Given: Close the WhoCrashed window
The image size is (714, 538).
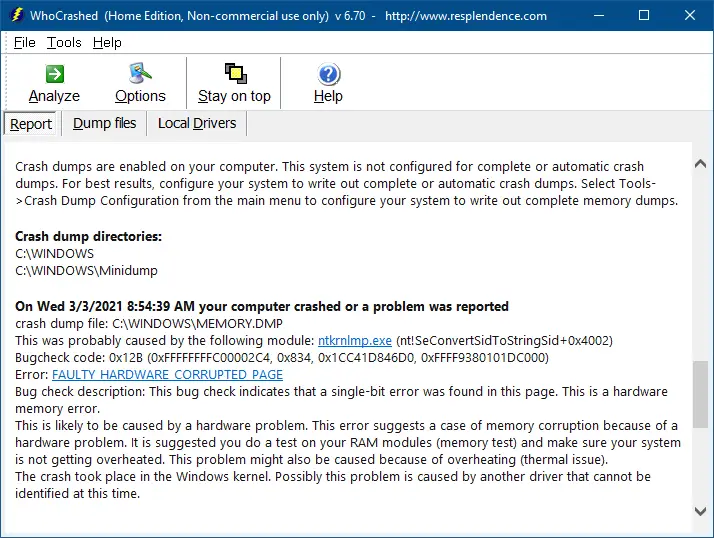Looking at the screenshot, I should click(x=690, y=15).
